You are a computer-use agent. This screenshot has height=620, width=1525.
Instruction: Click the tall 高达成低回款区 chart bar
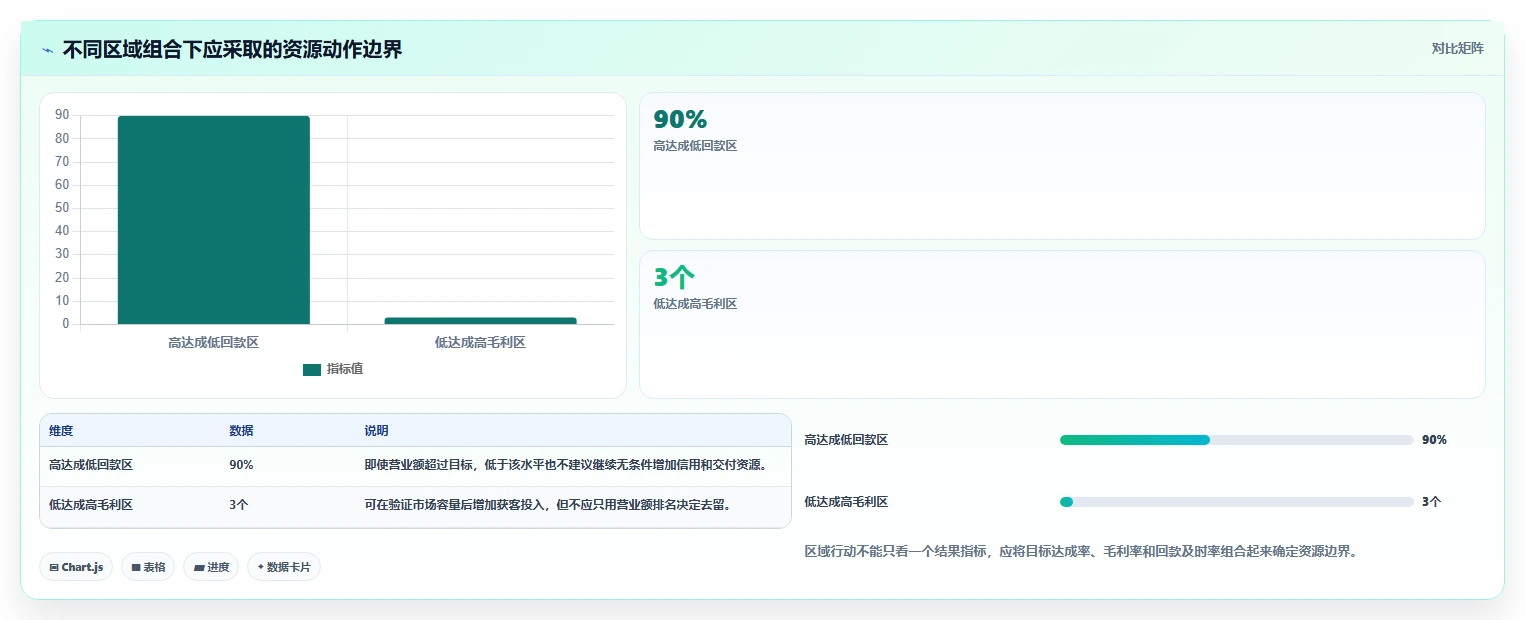(214, 220)
